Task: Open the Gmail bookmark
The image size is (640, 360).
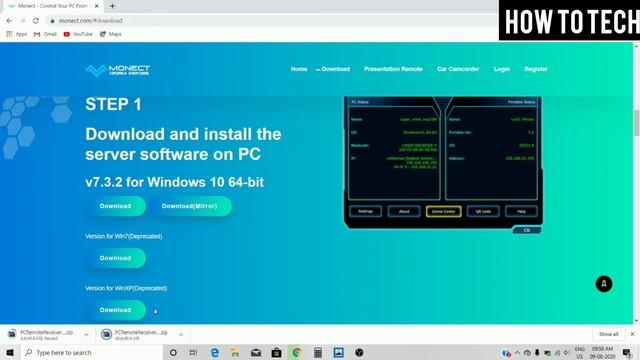Action: pos(45,34)
